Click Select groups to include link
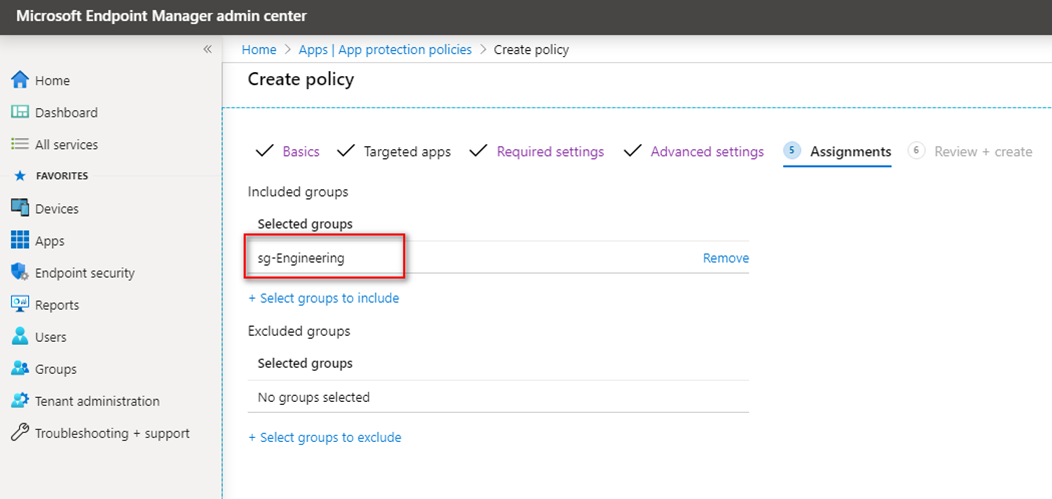Image resolution: width=1052 pixels, height=499 pixels. 323,298
